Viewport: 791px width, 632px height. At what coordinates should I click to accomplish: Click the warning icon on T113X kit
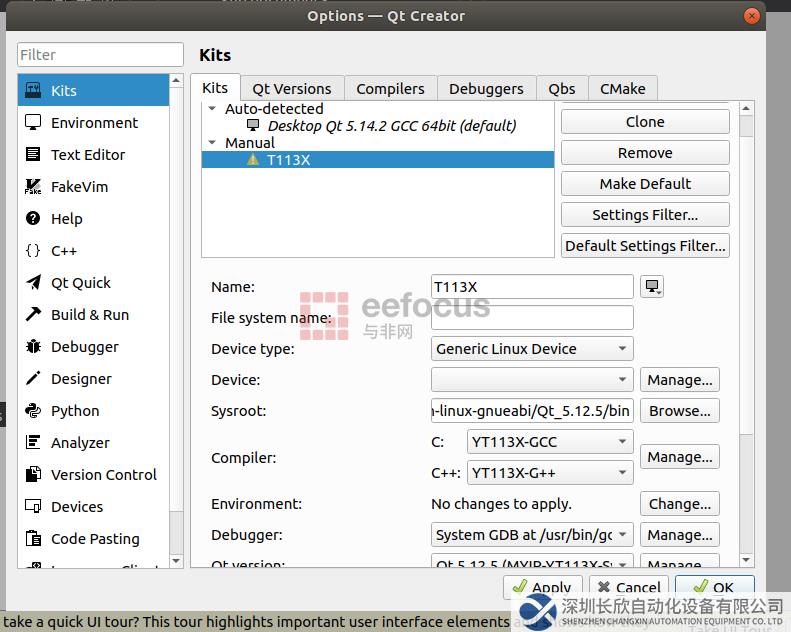click(253, 160)
